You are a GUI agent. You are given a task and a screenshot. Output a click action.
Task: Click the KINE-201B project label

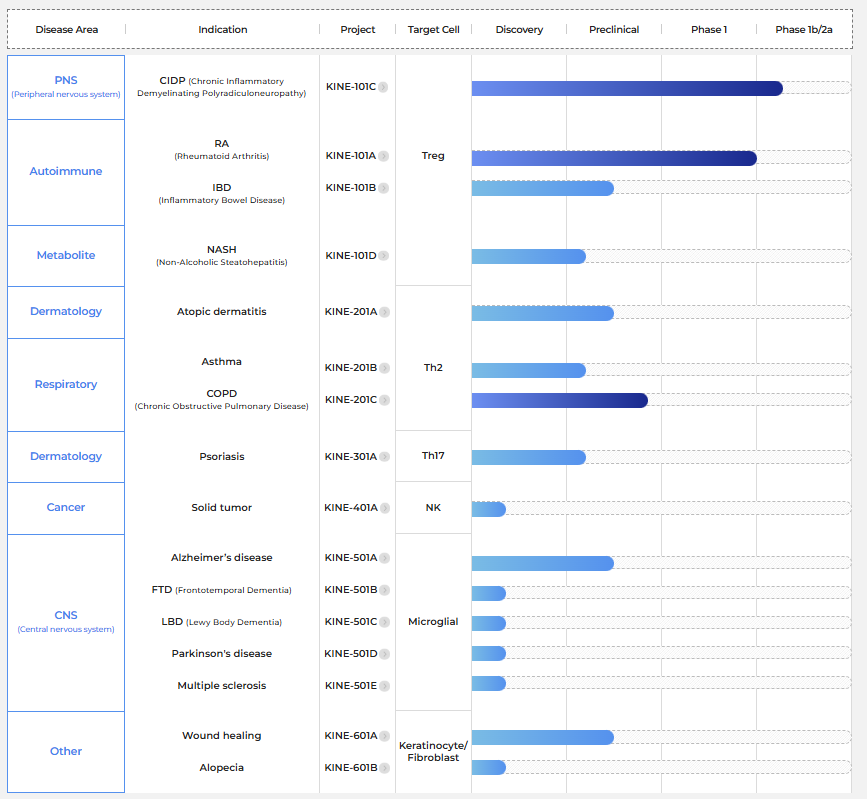click(351, 368)
